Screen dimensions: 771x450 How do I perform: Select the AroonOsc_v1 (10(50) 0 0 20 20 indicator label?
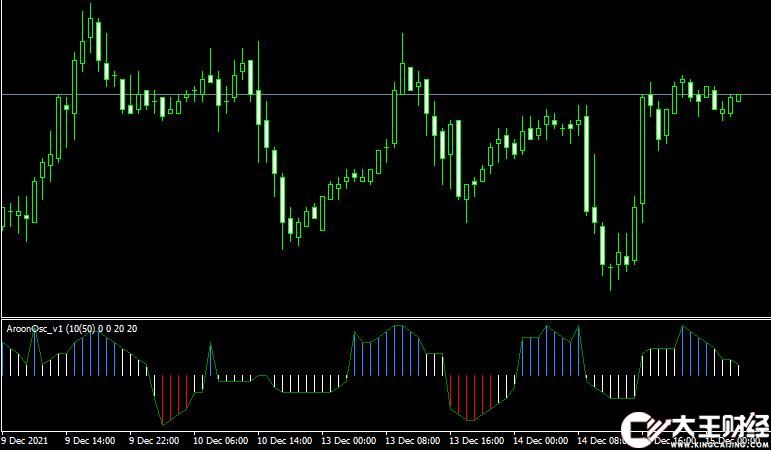[72, 329]
